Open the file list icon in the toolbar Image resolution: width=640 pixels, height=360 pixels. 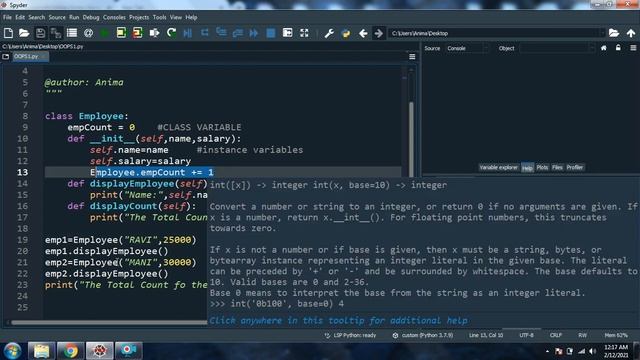tap(72, 33)
